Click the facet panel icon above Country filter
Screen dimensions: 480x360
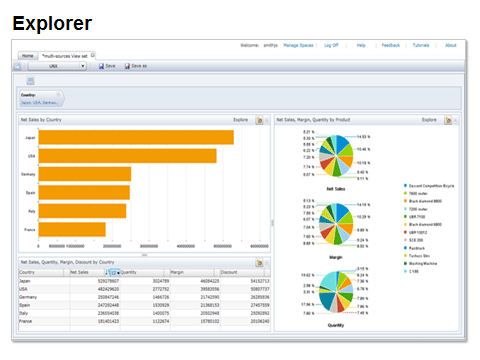coord(30,80)
